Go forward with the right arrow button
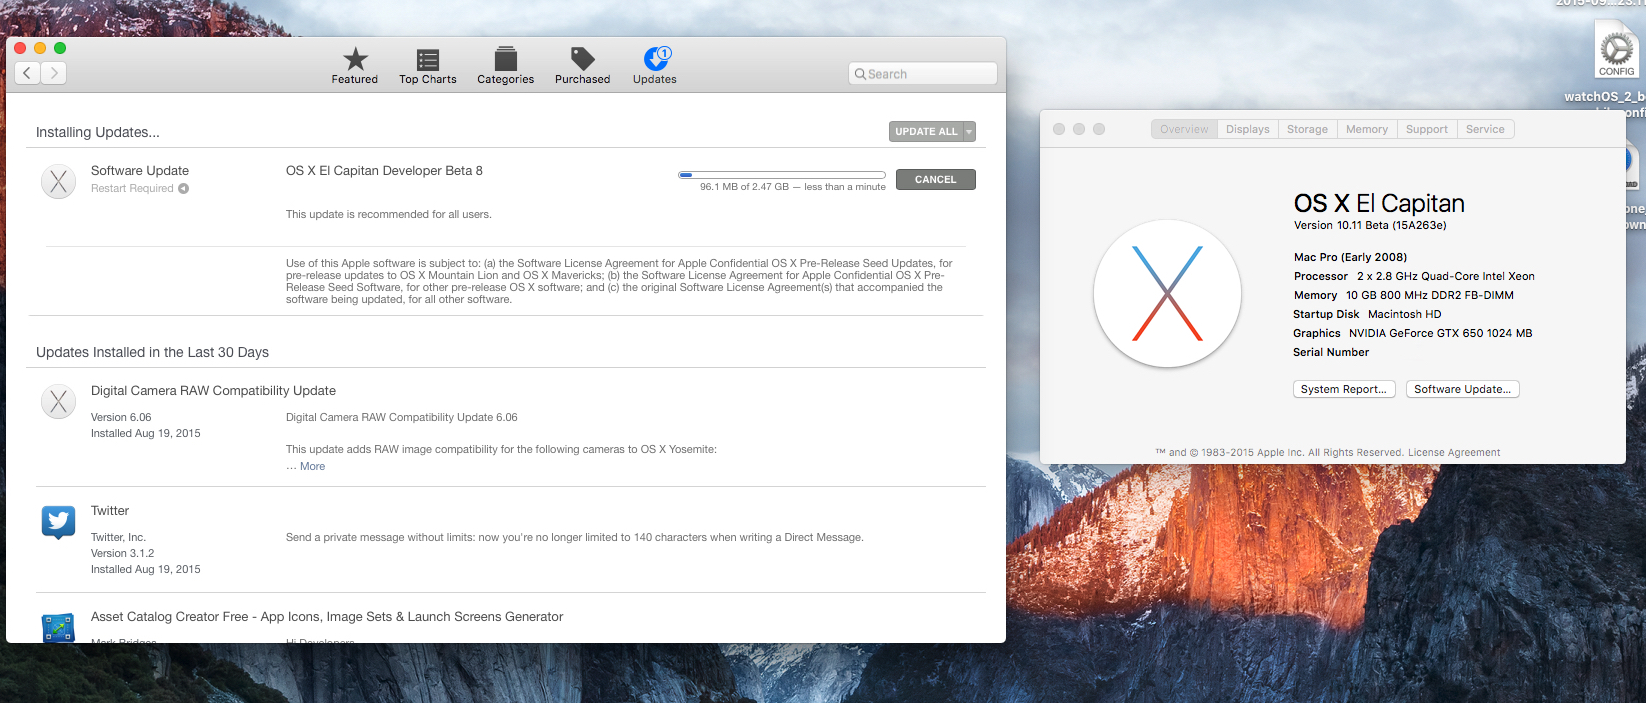Screen dimensions: 1646x703 pyautogui.click(x=54, y=73)
